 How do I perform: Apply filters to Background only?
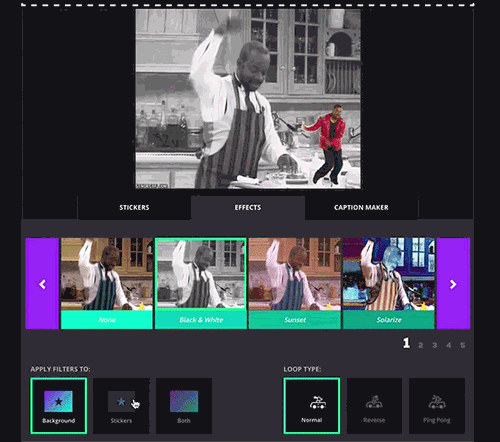59,406
